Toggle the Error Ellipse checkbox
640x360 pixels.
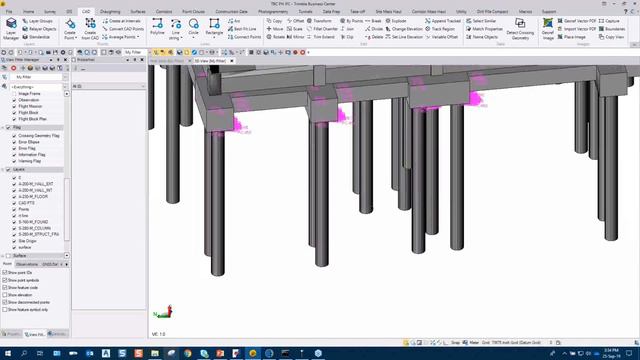(x=14, y=142)
